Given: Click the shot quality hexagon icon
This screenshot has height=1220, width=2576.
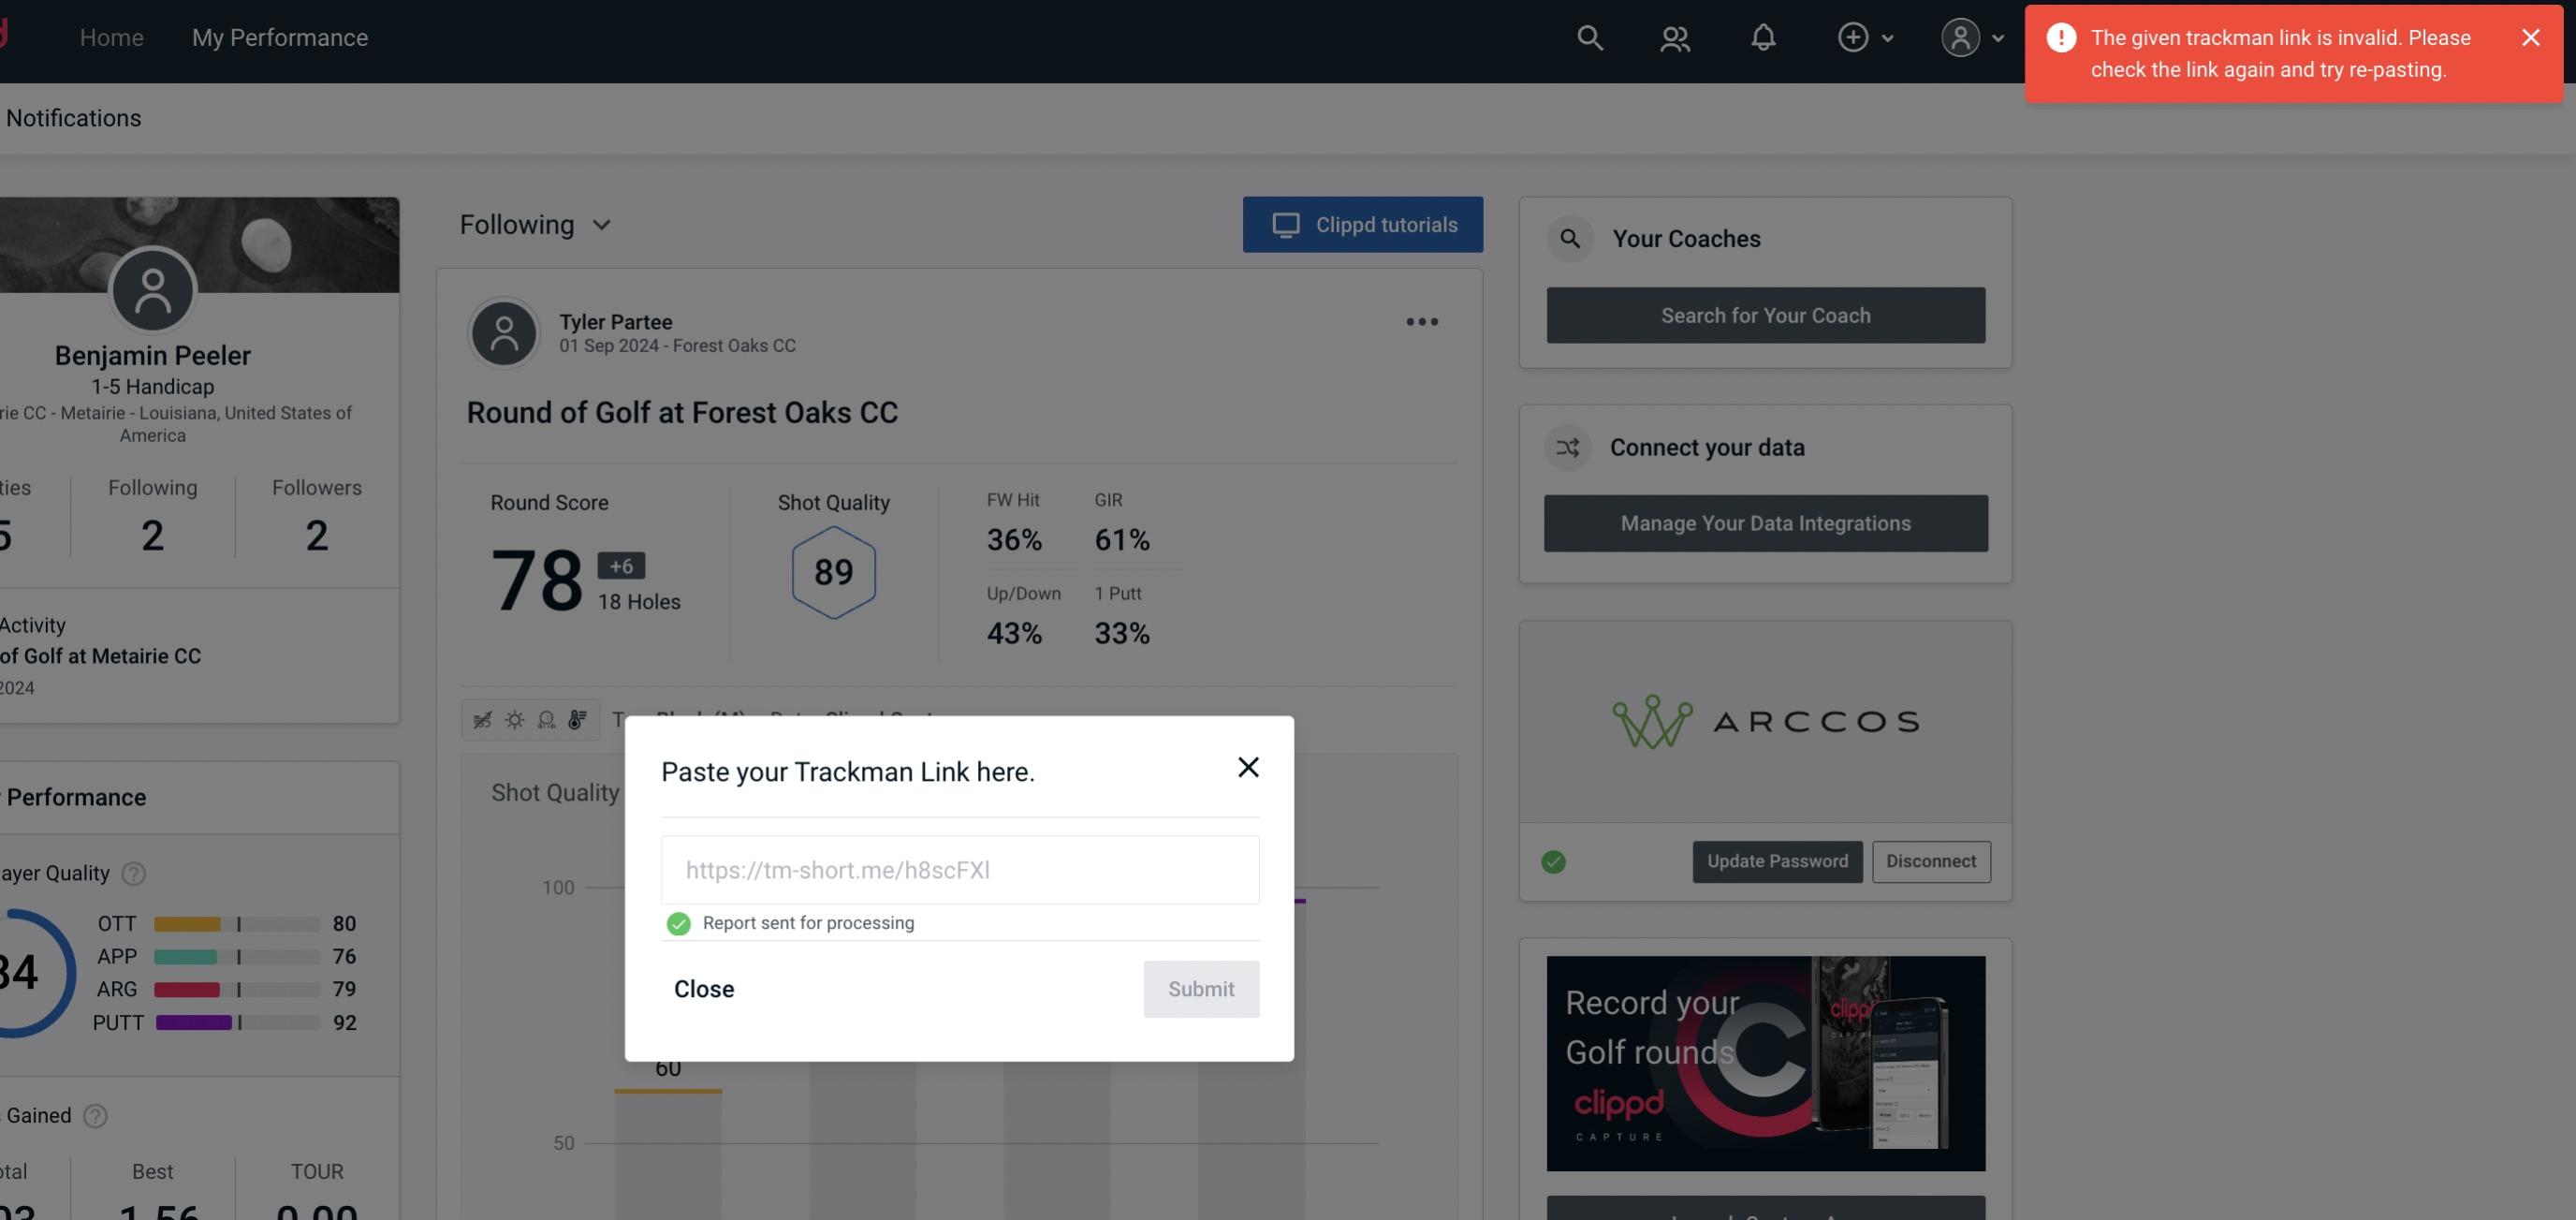Looking at the screenshot, I should pyautogui.click(x=833, y=572).
